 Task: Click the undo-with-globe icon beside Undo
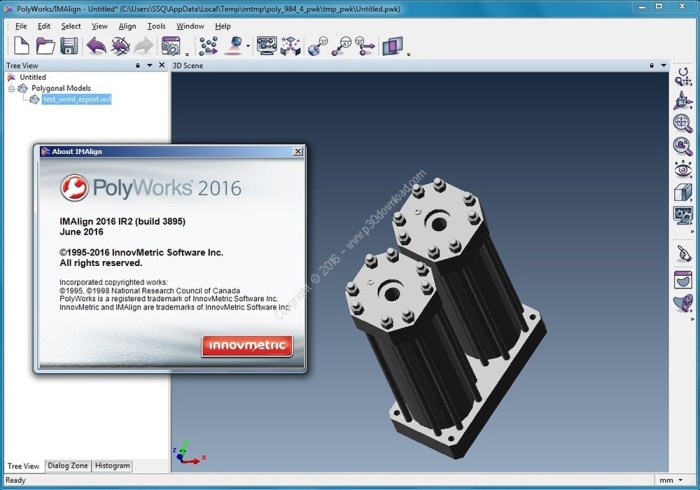pos(120,46)
